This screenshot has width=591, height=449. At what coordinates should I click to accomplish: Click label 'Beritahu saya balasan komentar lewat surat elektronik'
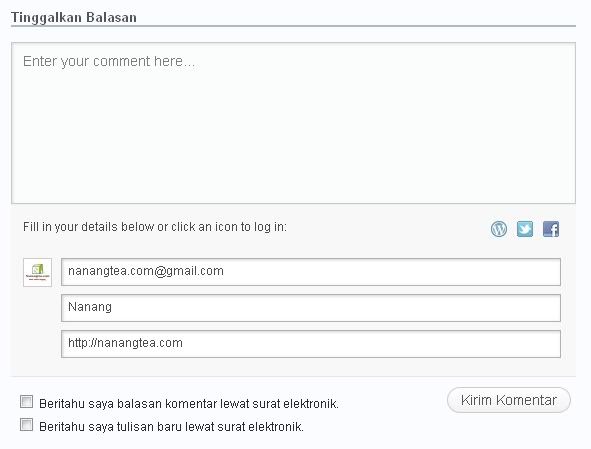click(189, 404)
